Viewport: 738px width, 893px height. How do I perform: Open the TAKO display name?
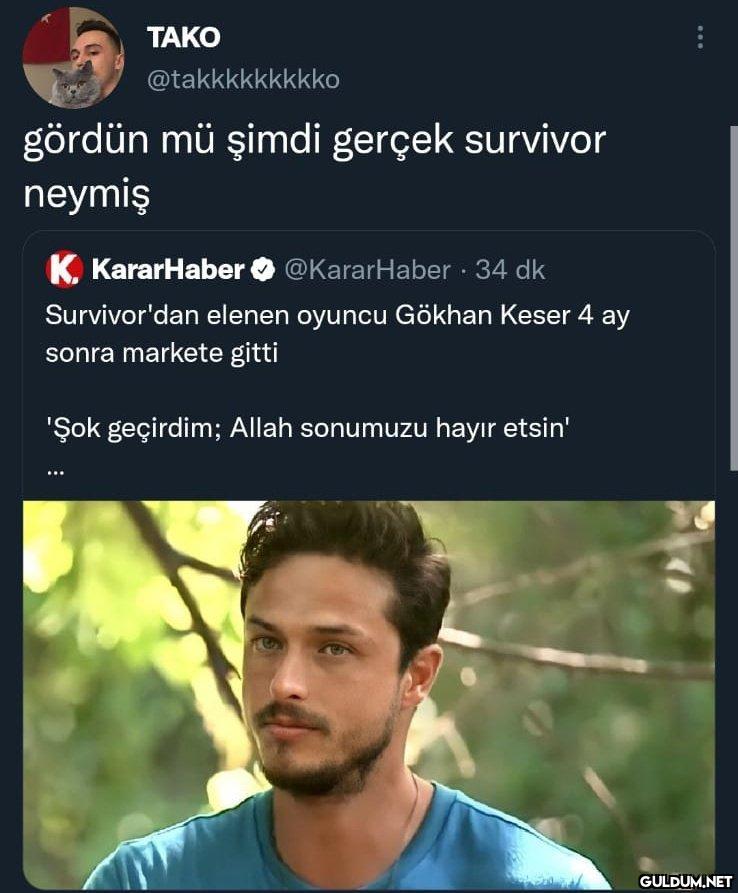(x=183, y=38)
